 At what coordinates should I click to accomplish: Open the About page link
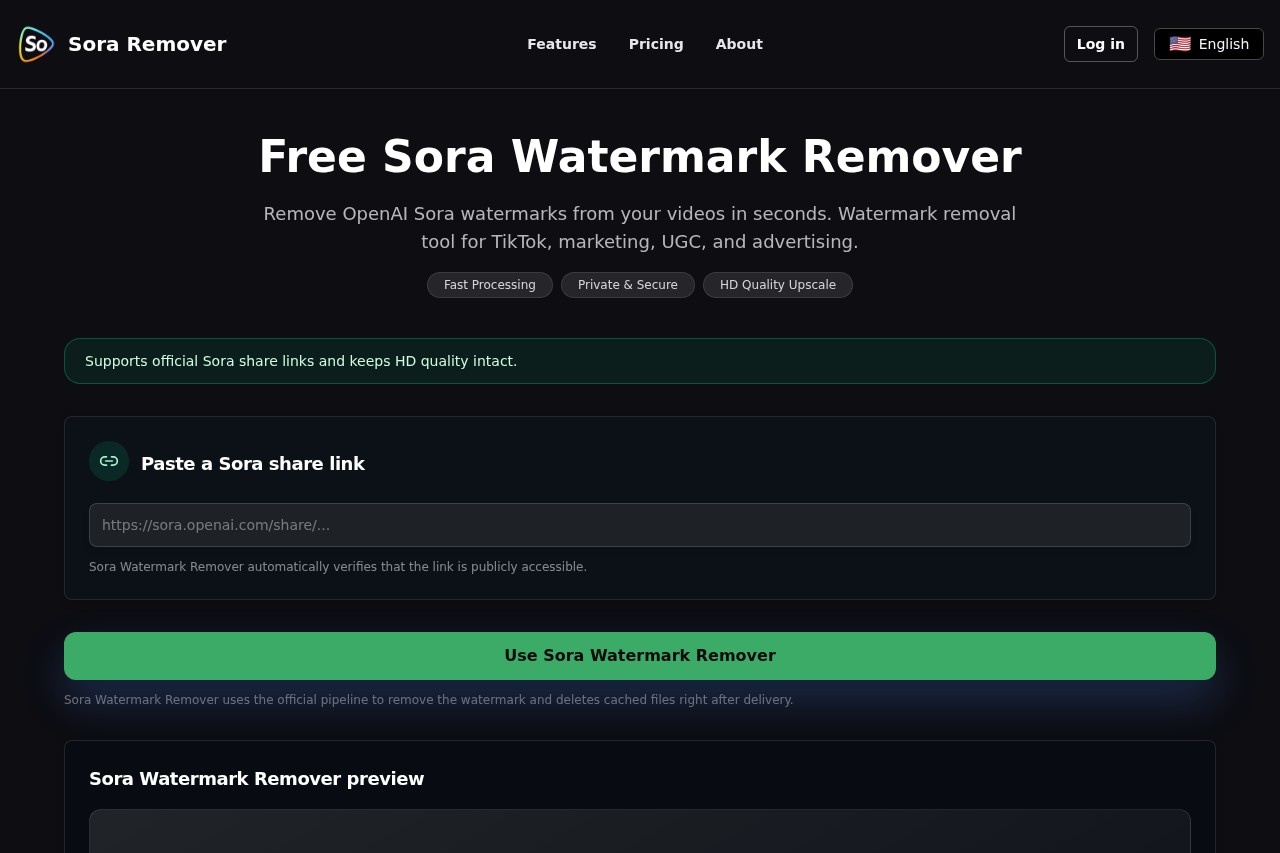point(739,44)
